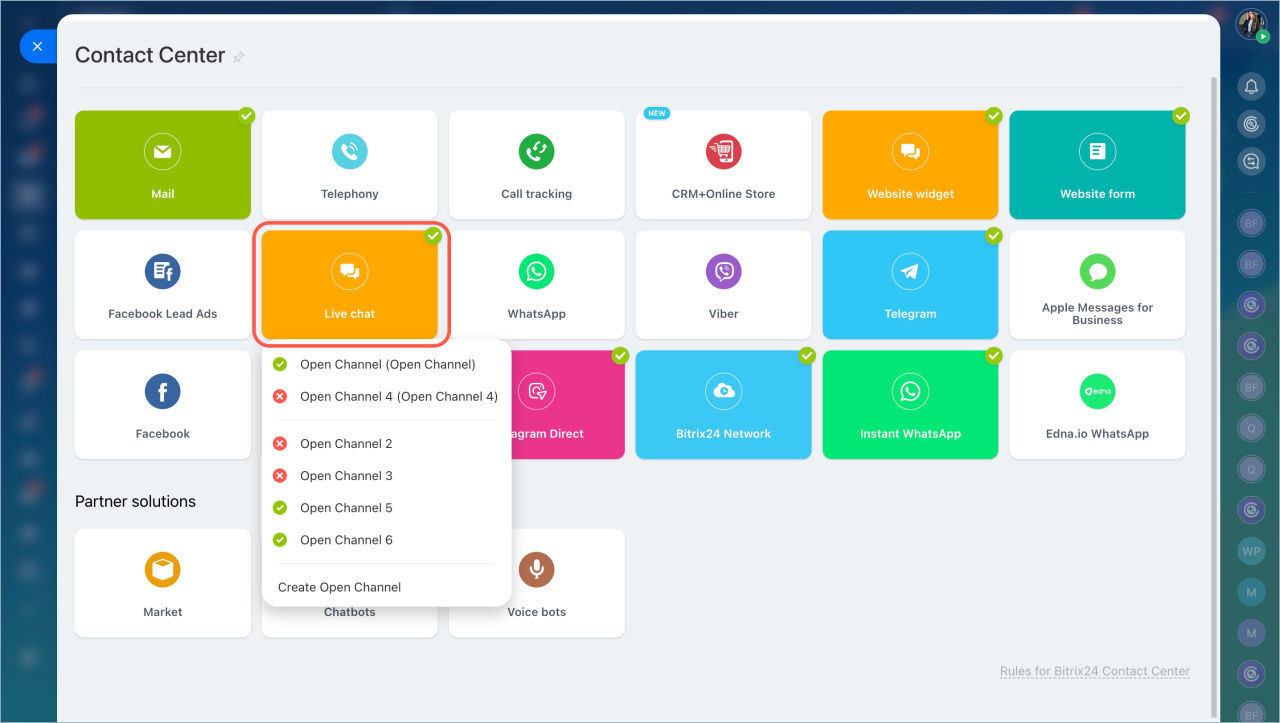Open the user profile avatar

[x=1251, y=25]
